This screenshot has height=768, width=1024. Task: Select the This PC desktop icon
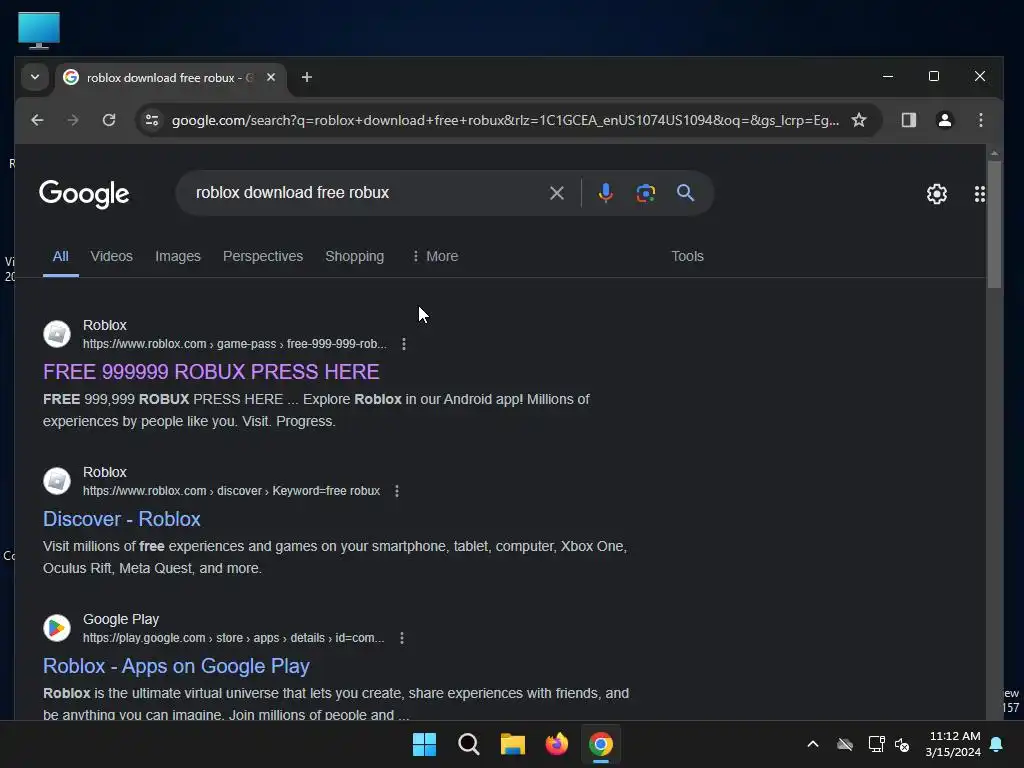click(x=39, y=30)
